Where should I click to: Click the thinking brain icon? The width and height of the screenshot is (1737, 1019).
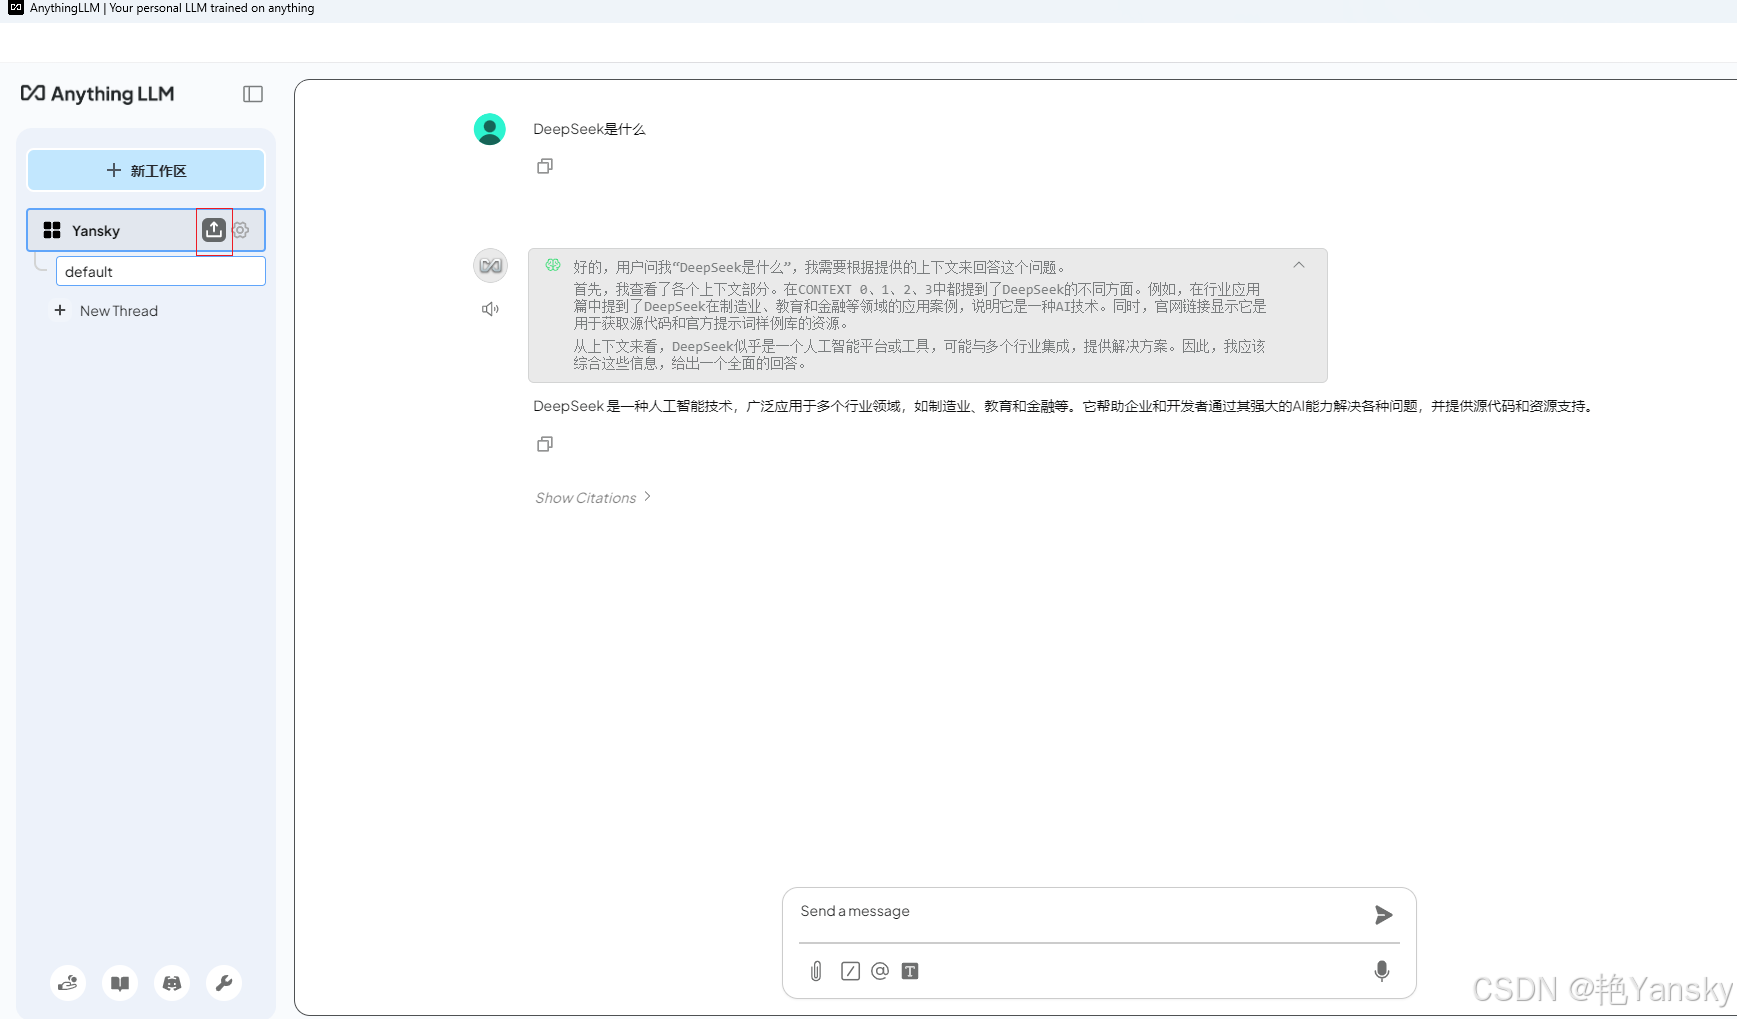coord(553,265)
